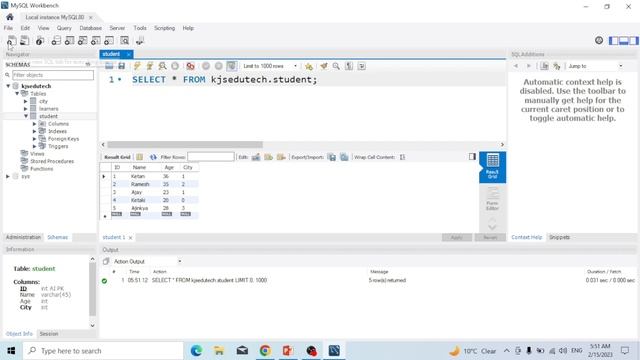Expand the Columns node under student

pyautogui.click(x=35, y=124)
